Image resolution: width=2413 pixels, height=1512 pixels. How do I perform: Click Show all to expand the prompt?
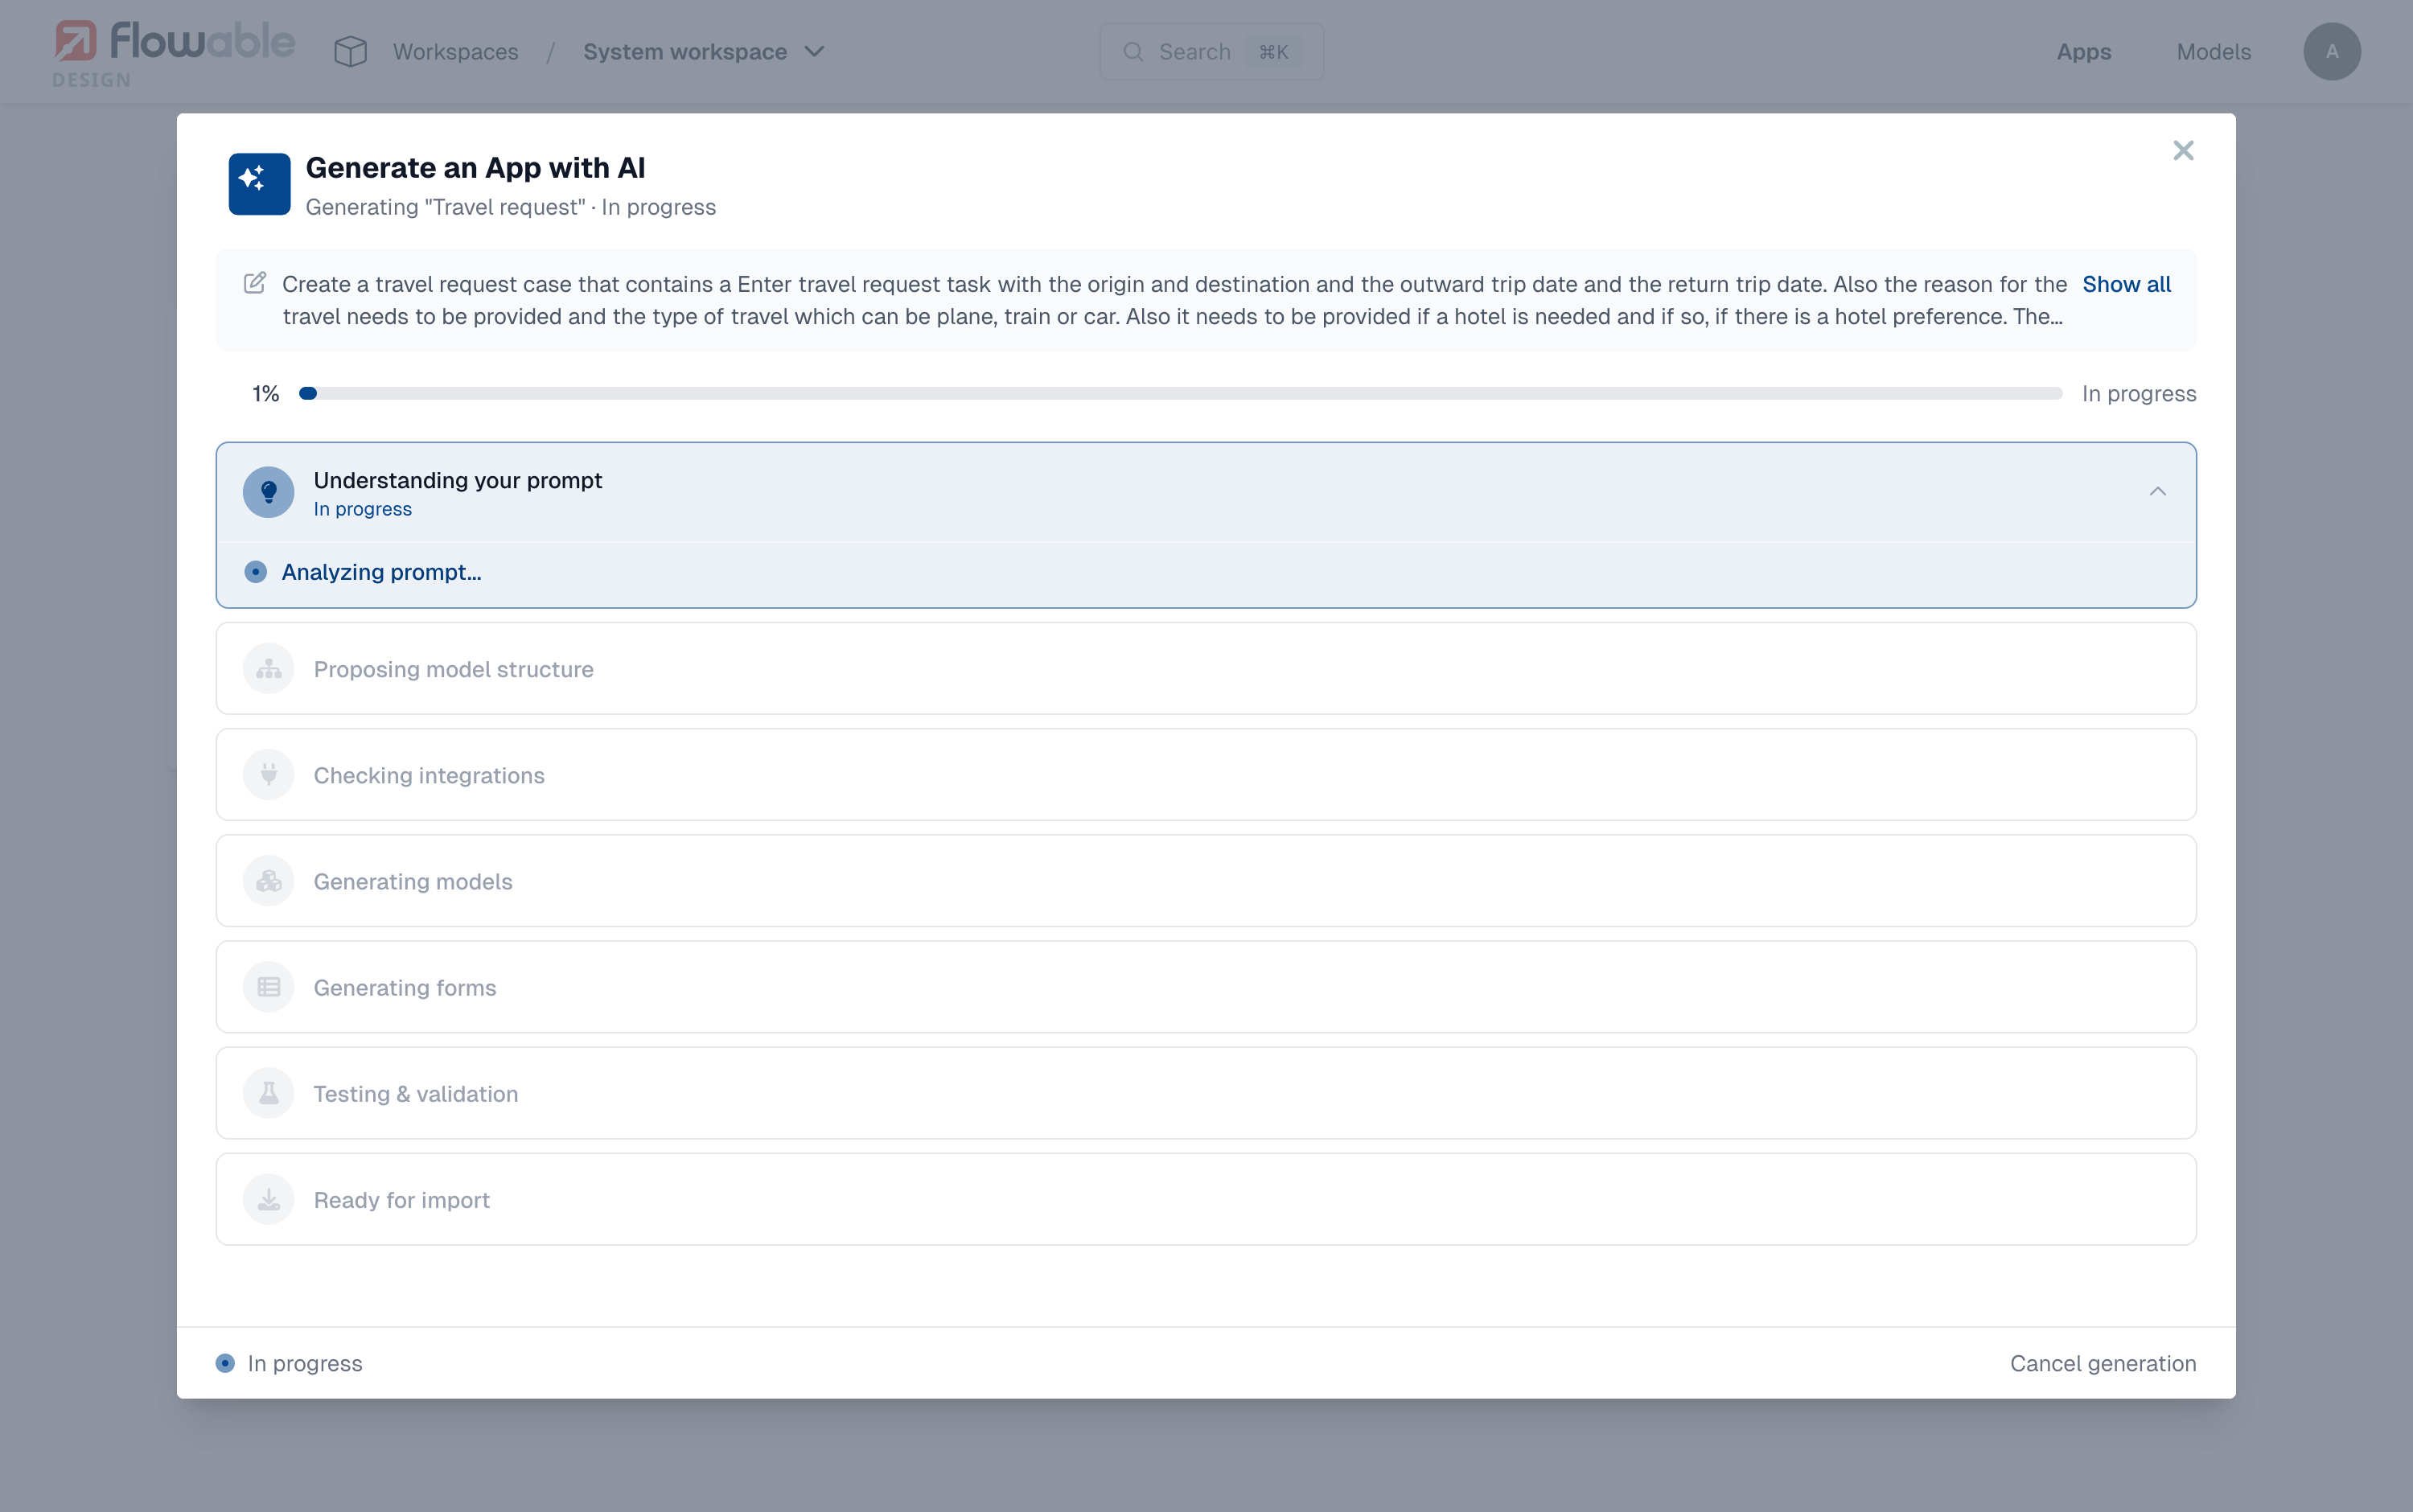click(x=2126, y=284)
